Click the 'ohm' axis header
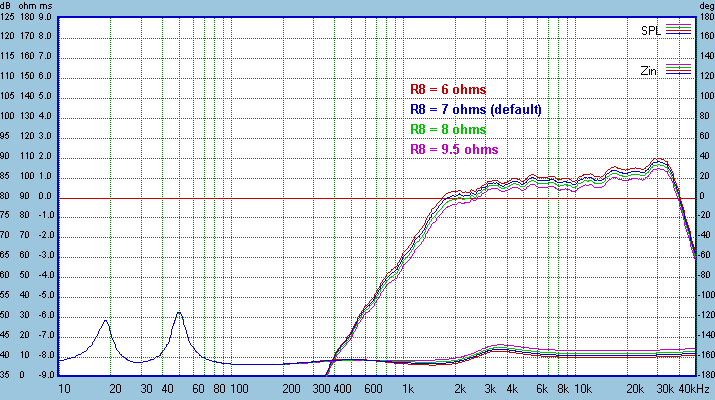The image size is (715, 400). [x=33, y=5]
